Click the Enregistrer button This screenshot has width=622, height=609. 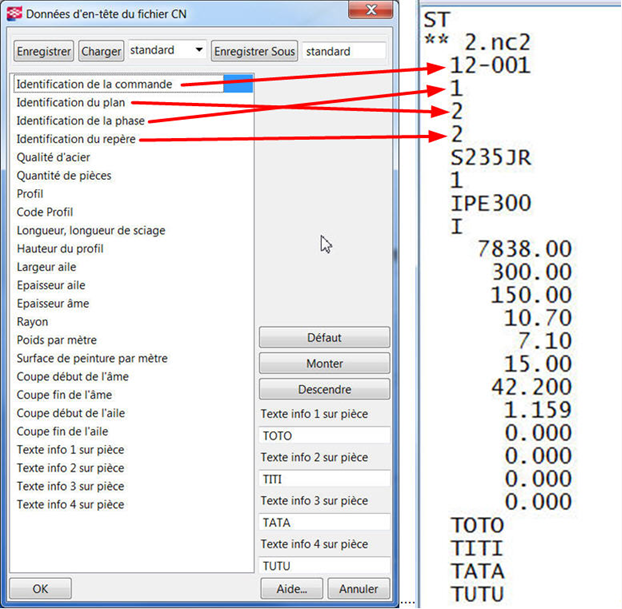click(x=44, y=51)
